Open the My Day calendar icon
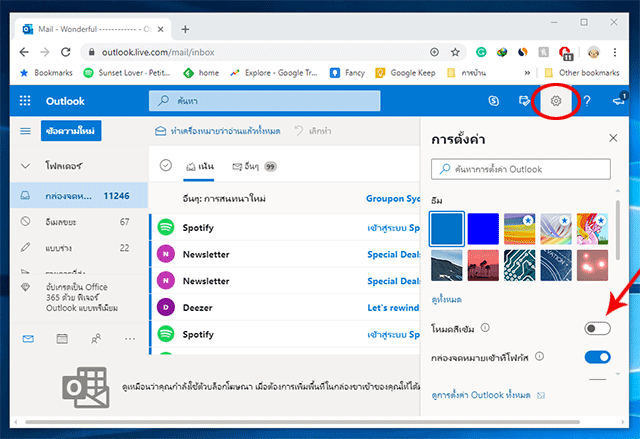 [x=524, y=101]
